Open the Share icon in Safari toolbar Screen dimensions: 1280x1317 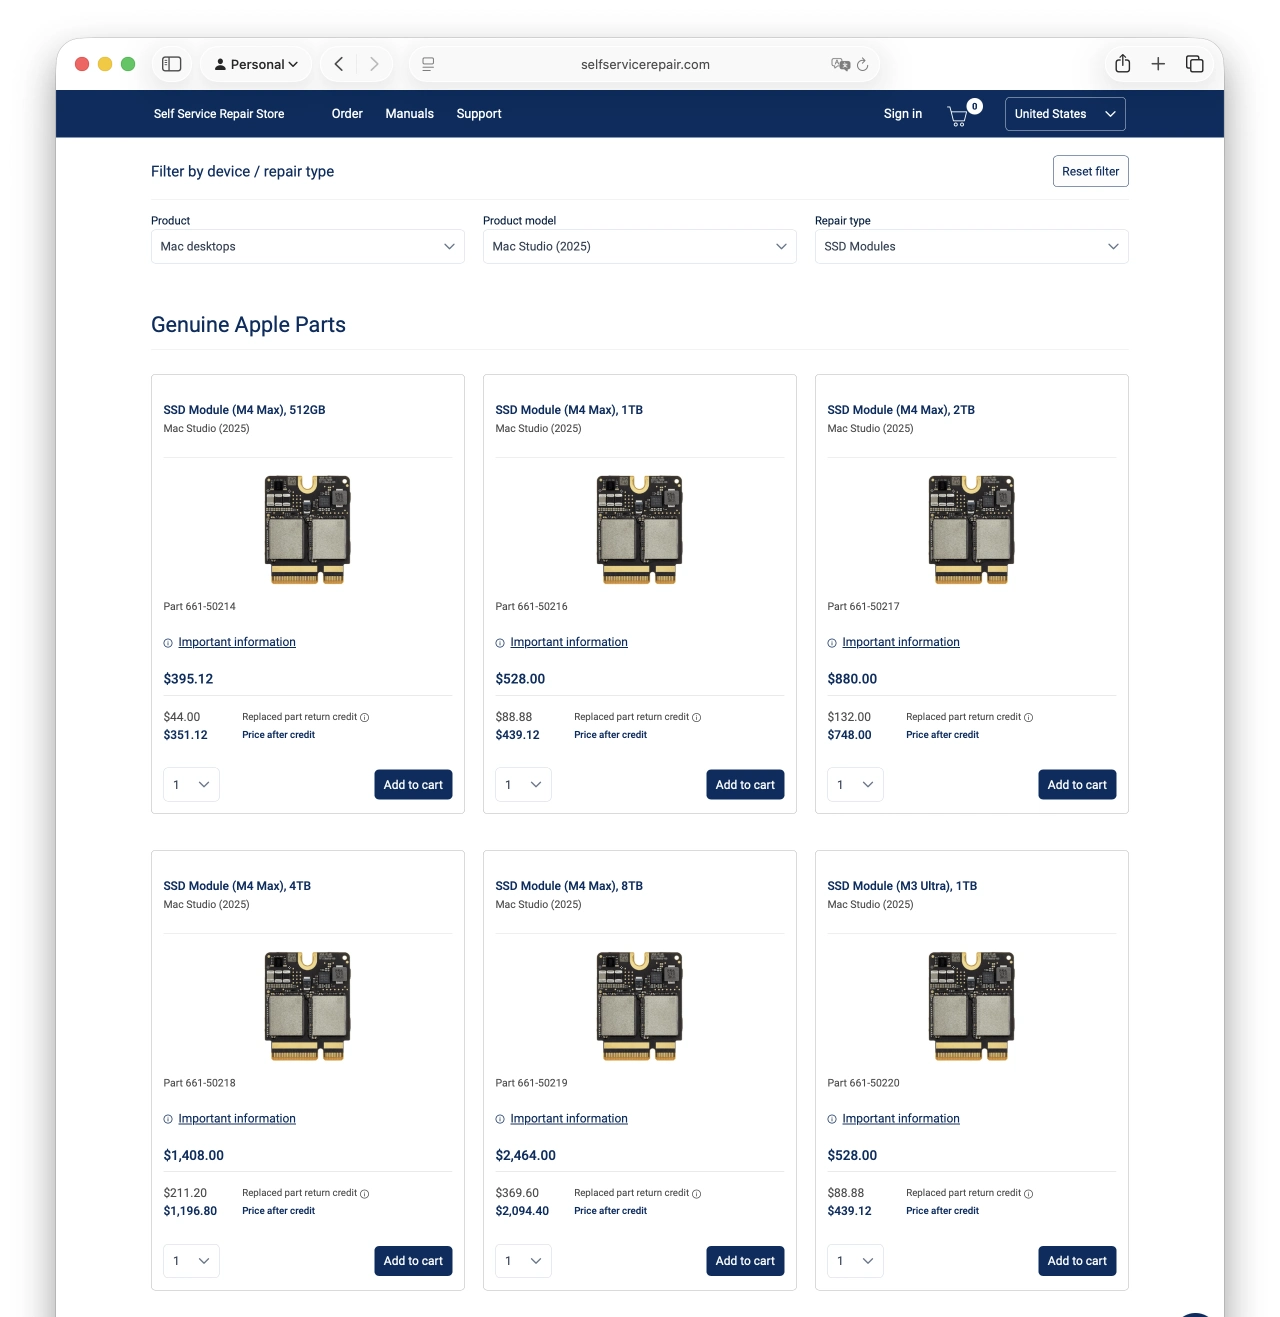click(1123, 64)
